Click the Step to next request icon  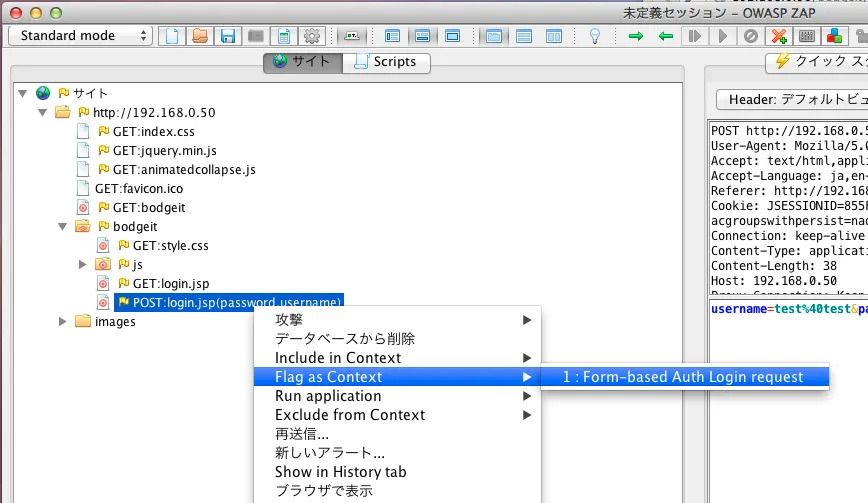(695, 36)
